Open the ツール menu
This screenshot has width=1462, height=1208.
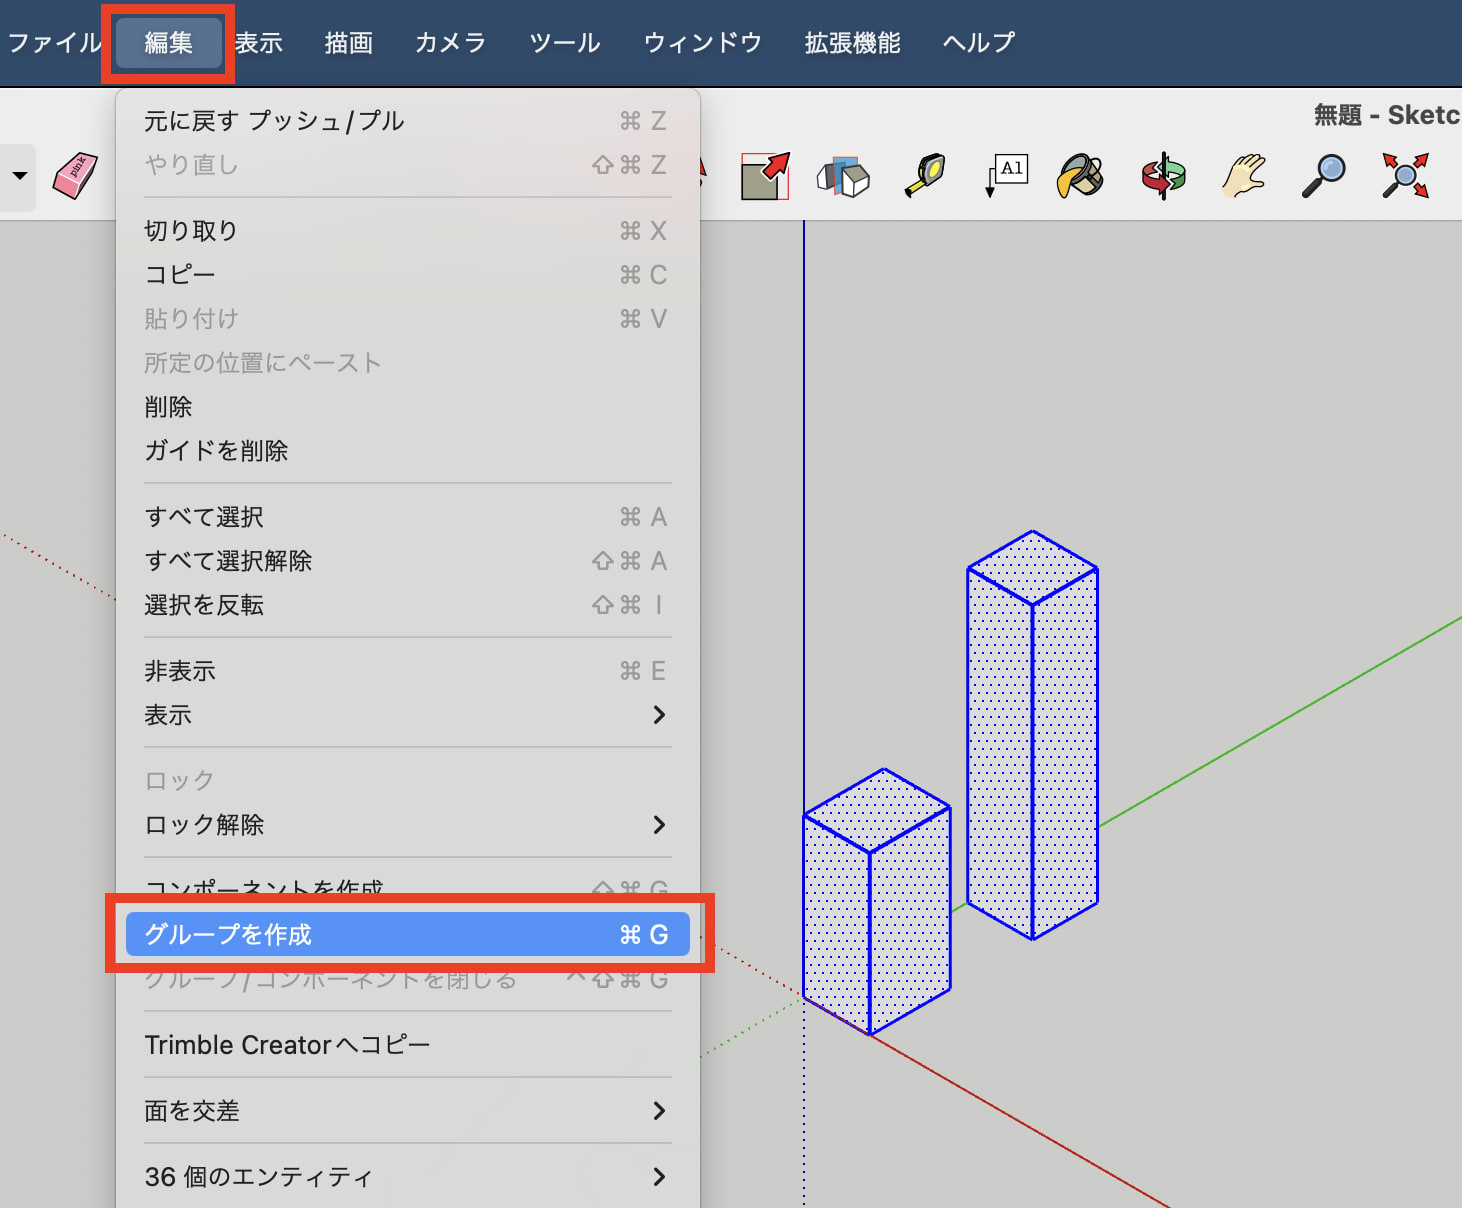coord(563,42)
